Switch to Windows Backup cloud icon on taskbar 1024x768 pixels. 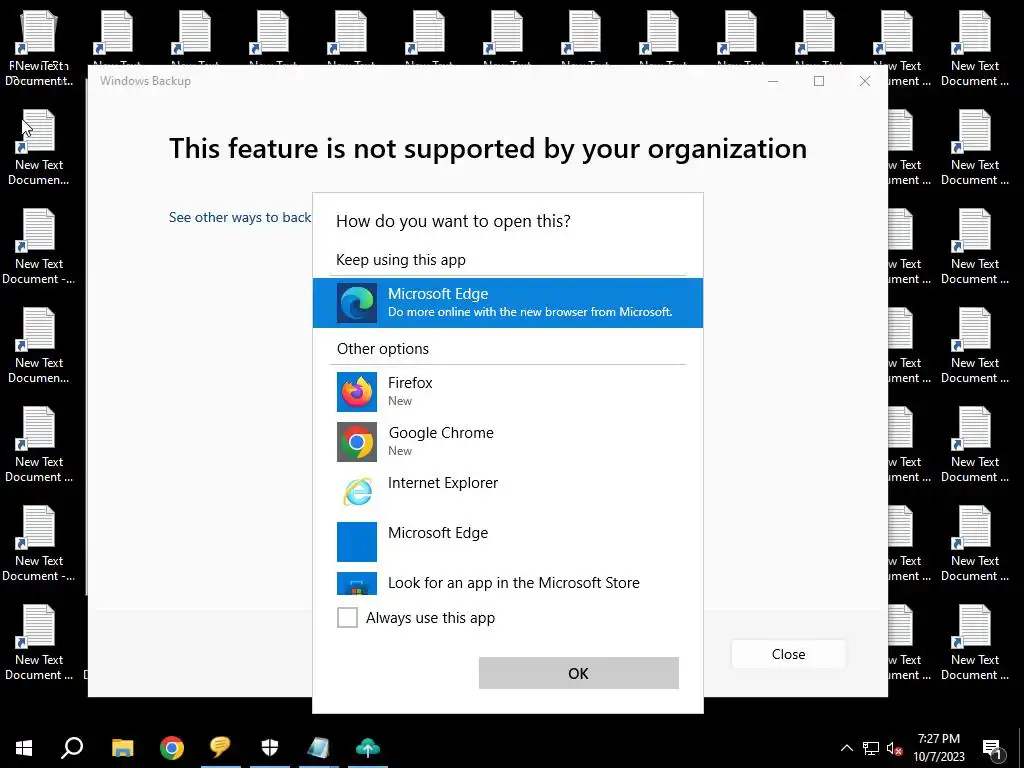[368, 748]
